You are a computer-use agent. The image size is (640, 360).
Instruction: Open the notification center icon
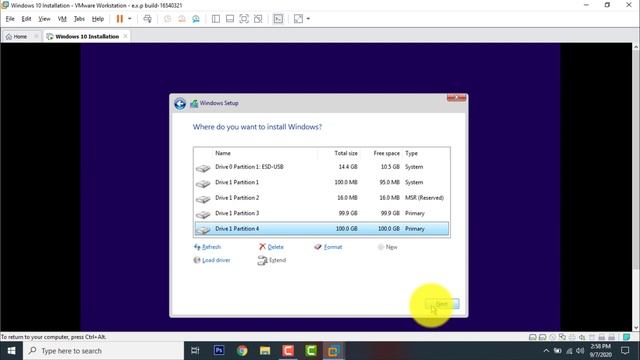[x=625, y=351]
